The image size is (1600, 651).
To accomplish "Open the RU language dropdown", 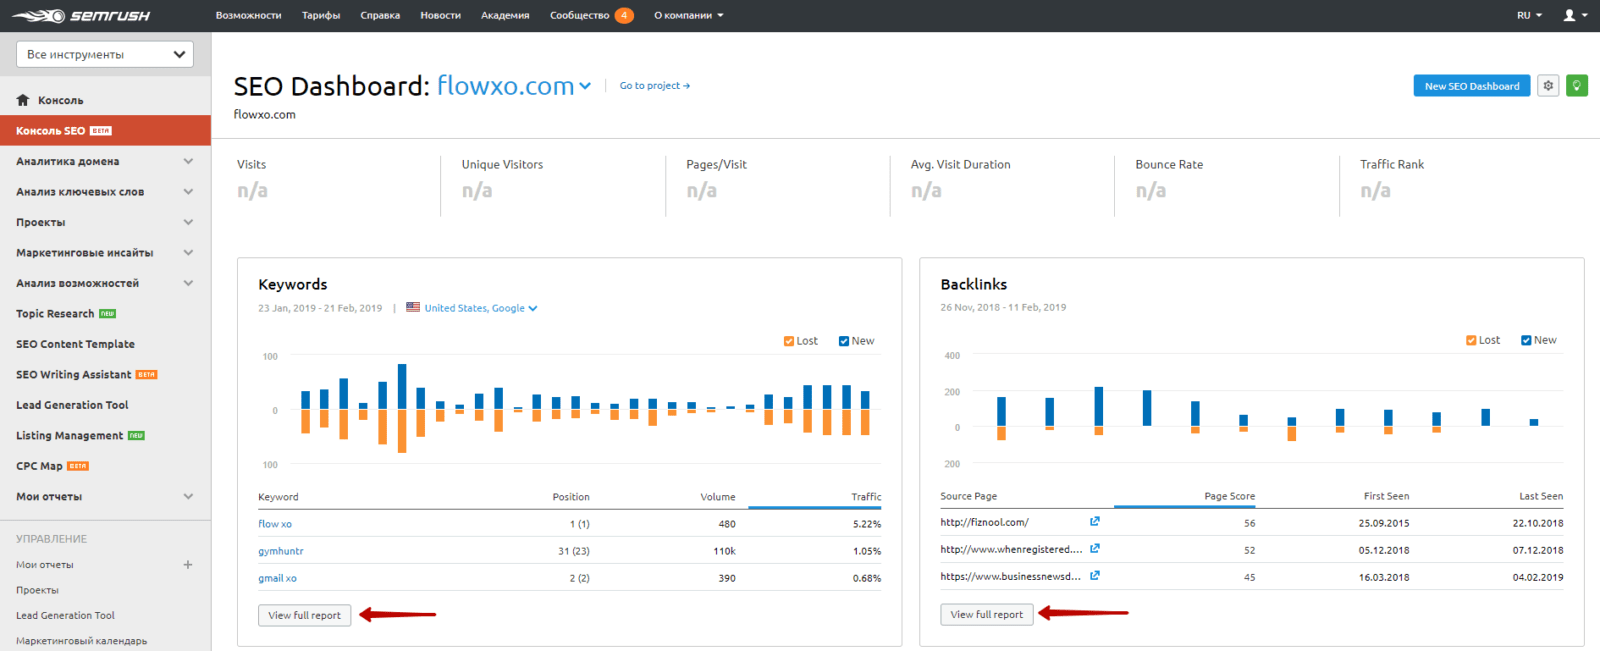I will coord(1529,15).
